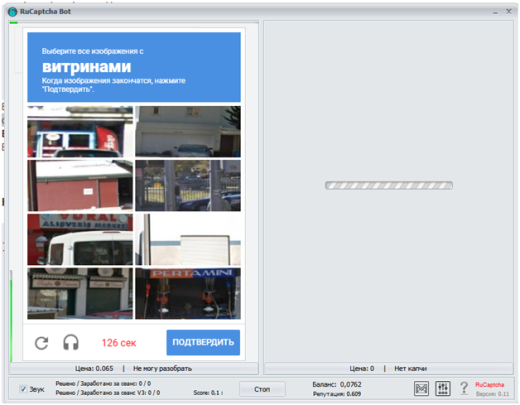Click the striped loading progress bar
This screenshot has height=405, width=520.
coord(389,185)
